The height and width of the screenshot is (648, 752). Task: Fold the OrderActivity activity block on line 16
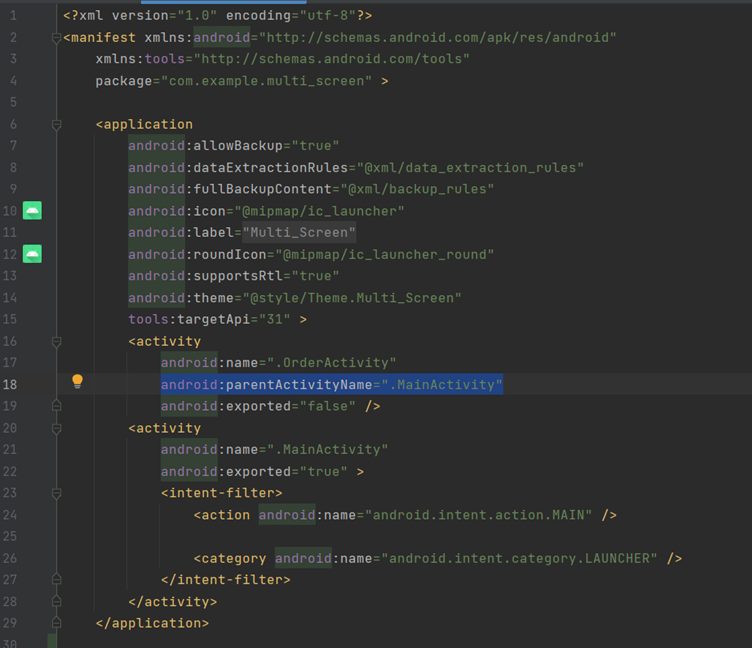pos(56,342)
